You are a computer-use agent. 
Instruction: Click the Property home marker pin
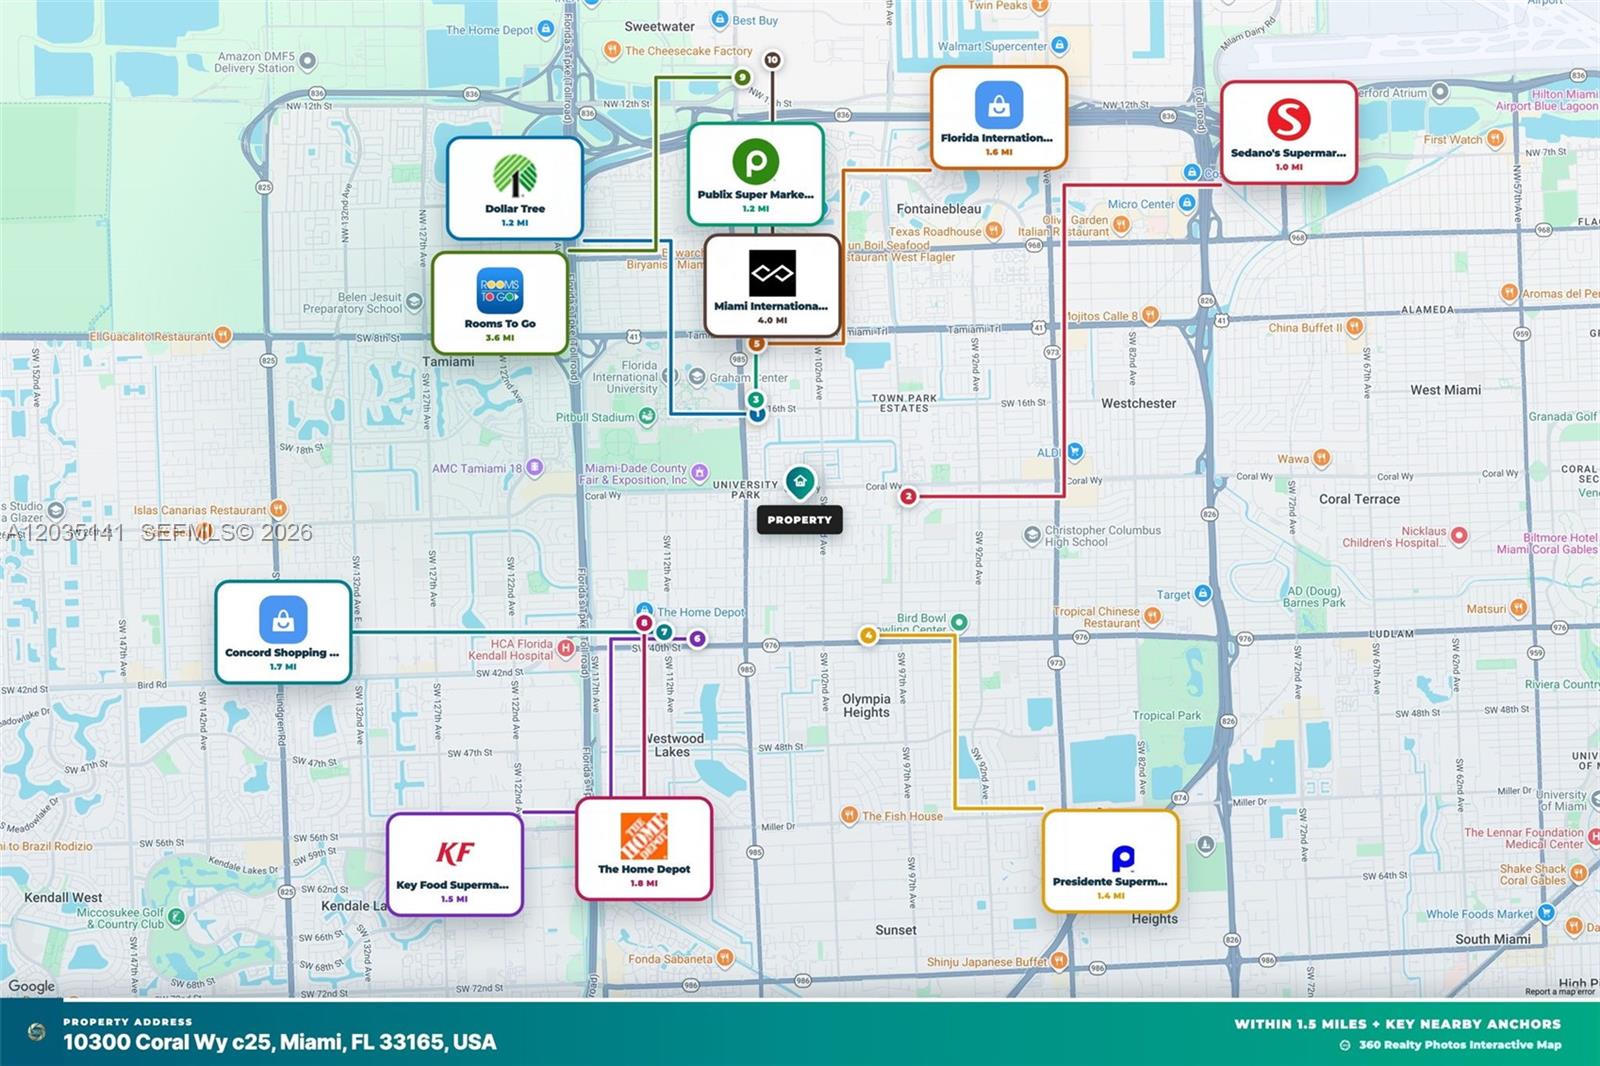pyautogui.click(x=799, y=482)
